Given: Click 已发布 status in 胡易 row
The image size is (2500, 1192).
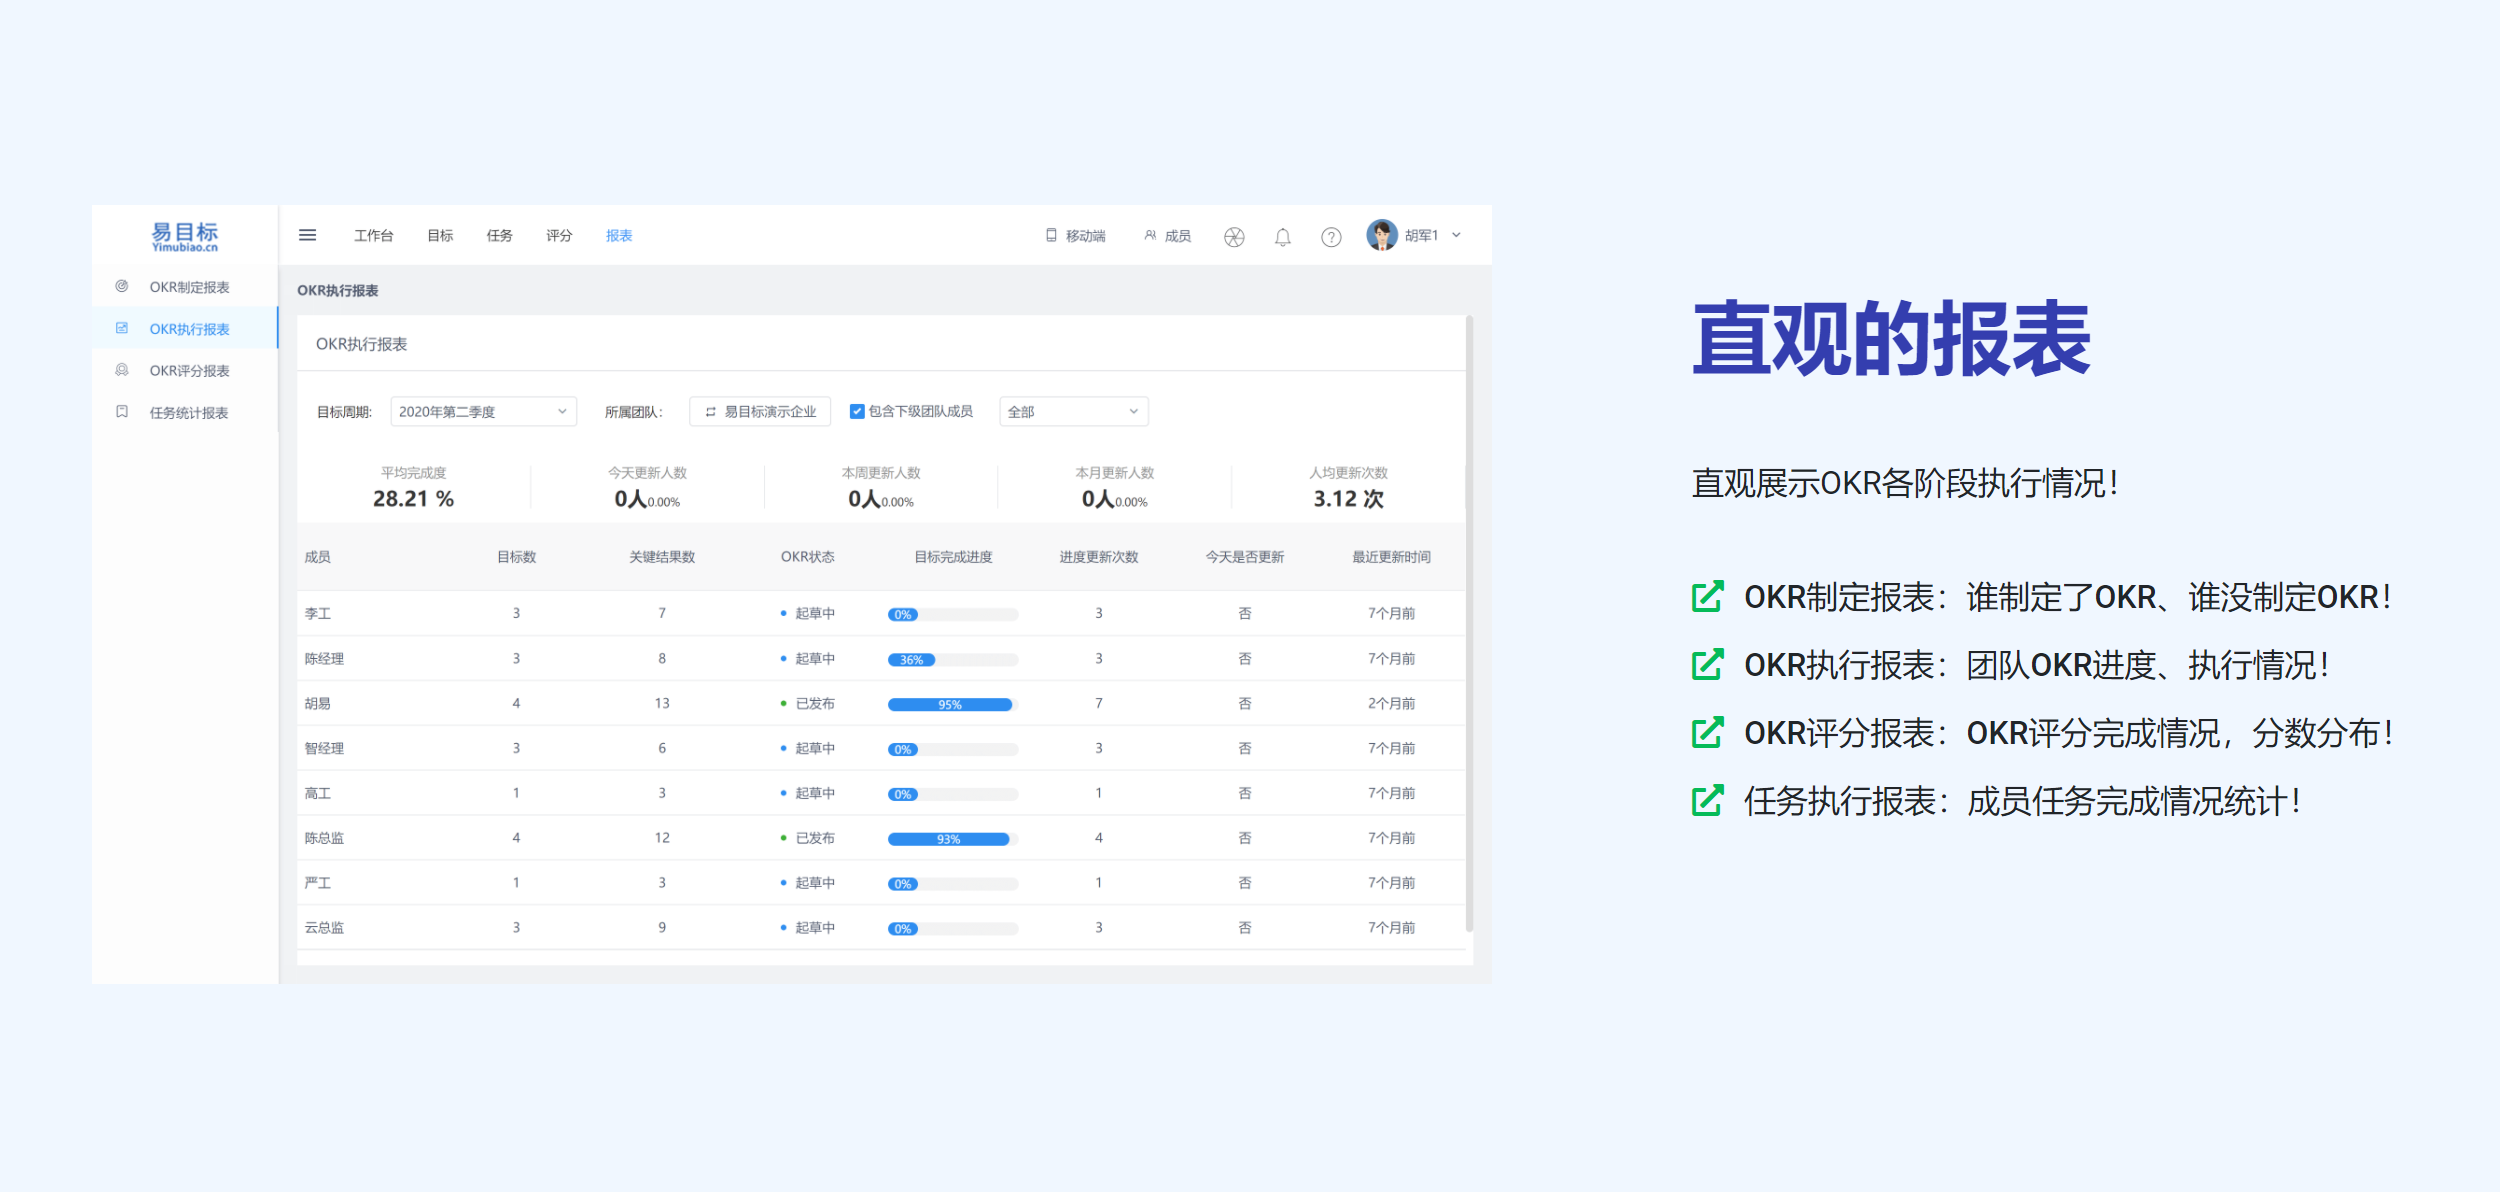Looking at the screenshot, I should [815, 704].
